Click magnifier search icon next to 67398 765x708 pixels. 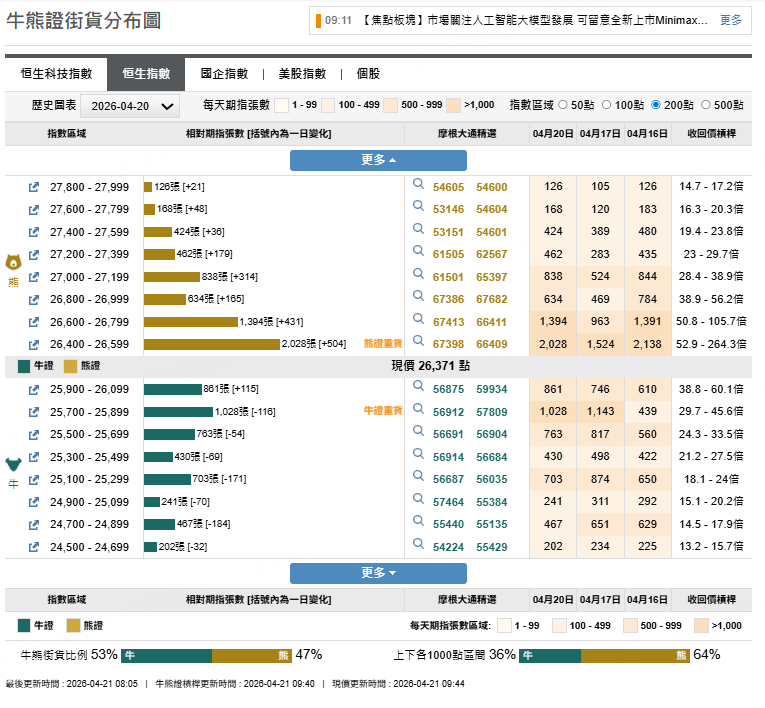click(419, 343)
